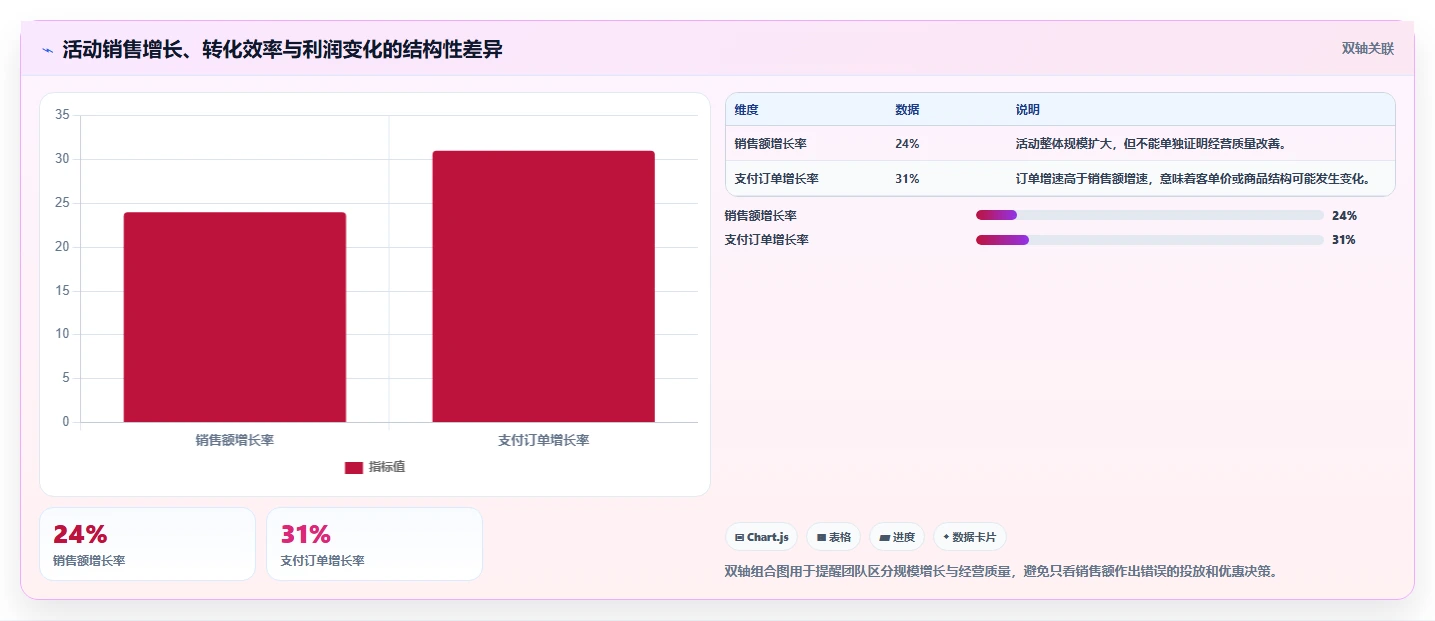Click the icon in the 数据卡片 chip

946,537
